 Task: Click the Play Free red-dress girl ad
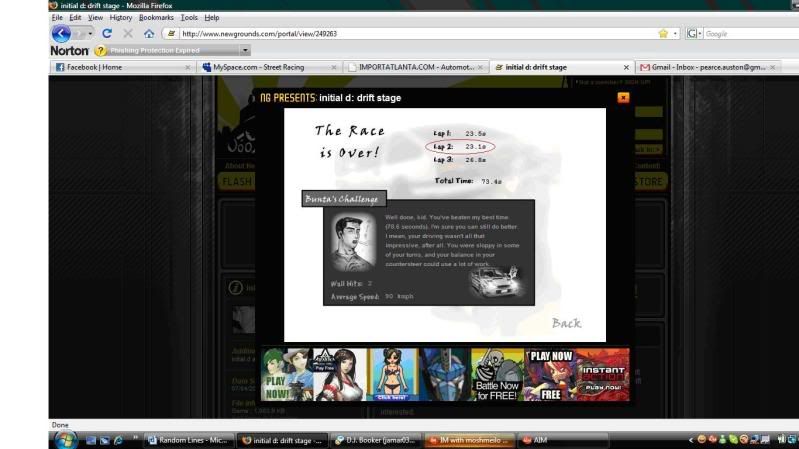coord(340,375)
